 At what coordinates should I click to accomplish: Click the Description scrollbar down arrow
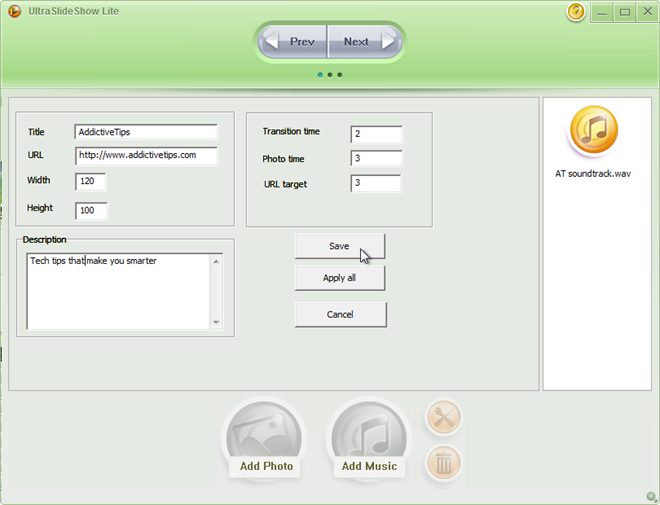click(216, 322)
